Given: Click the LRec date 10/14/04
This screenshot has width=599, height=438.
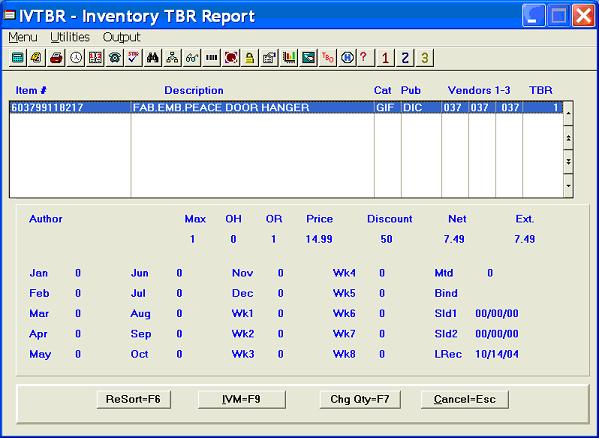Looking at the screenshot, I should click(497, 354).
